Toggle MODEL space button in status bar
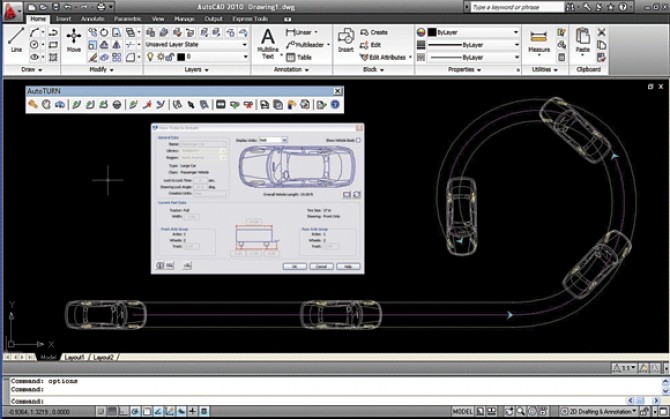This screenshot has width=670, height=419. pyautogui.click(x=462, y=411)
